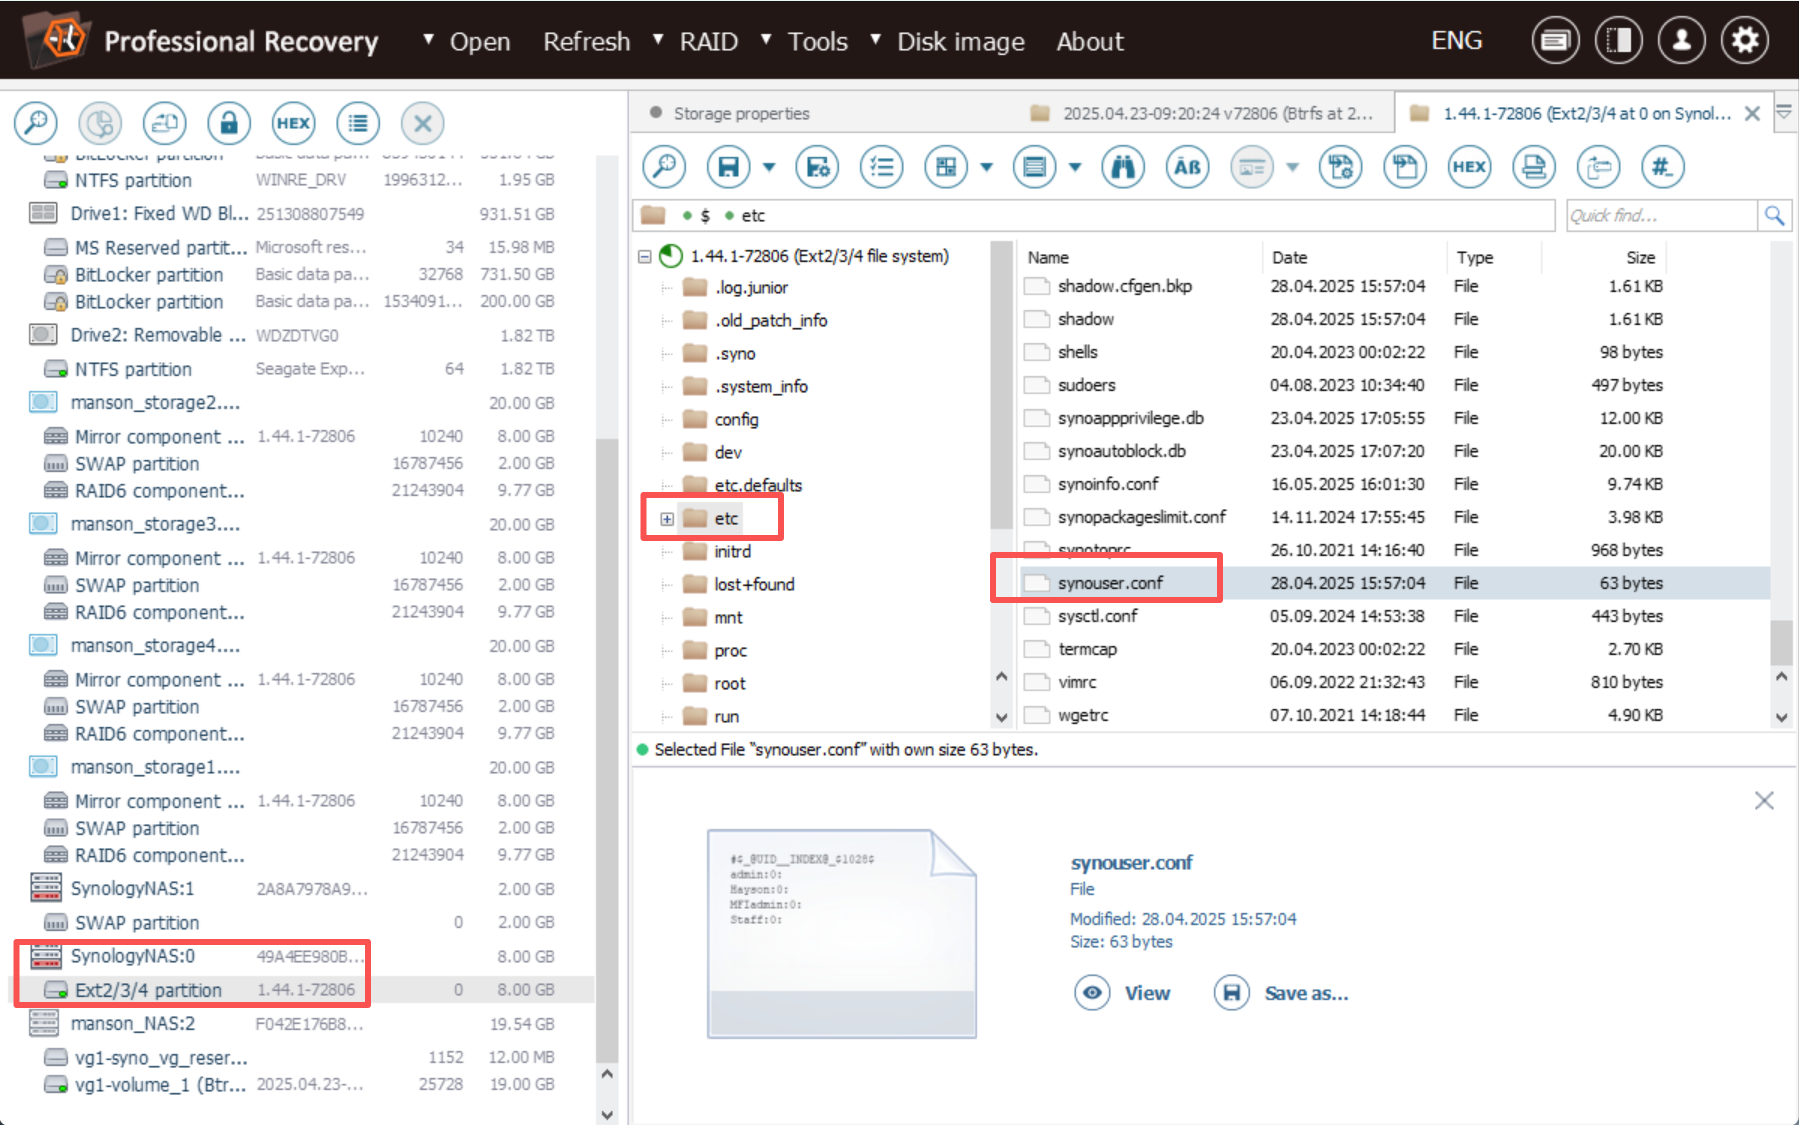This screenshot has height=1125, width=1799.
Task: Open the tile view dropdown arrow
Action: [986, 167]
